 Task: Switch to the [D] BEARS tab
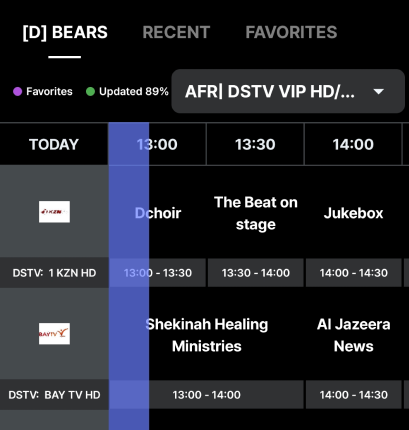[x=65, y=32]
